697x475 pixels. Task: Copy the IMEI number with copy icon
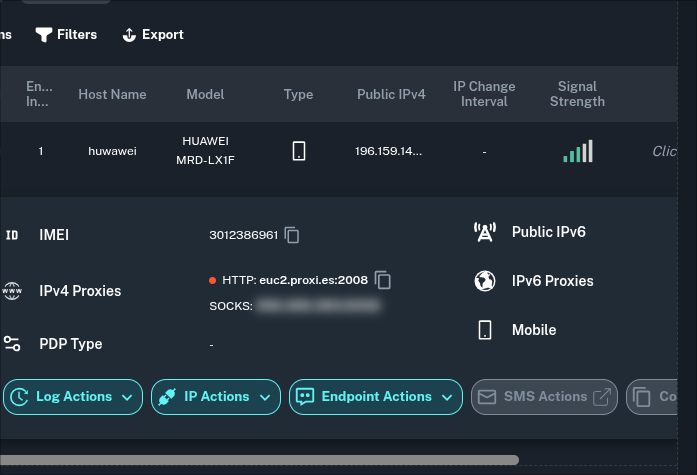click(x=292, y=235)
